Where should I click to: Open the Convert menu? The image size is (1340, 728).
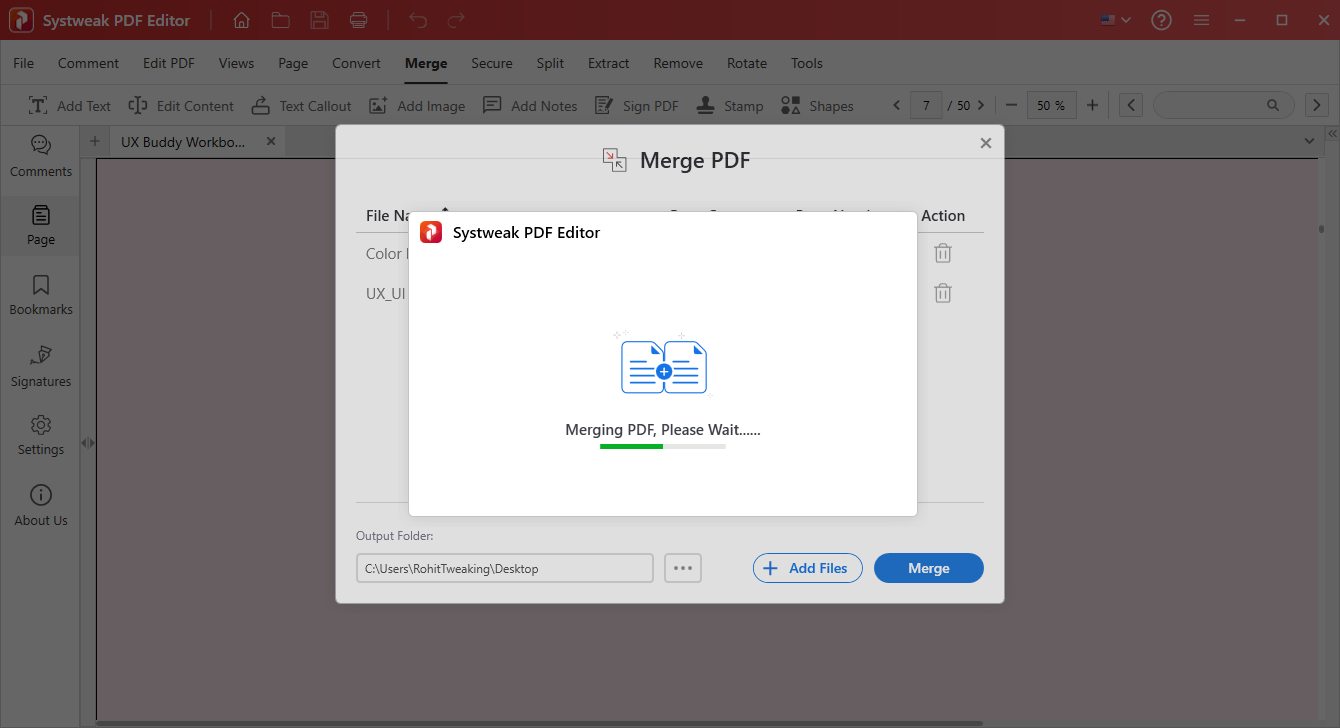point(356,63)
